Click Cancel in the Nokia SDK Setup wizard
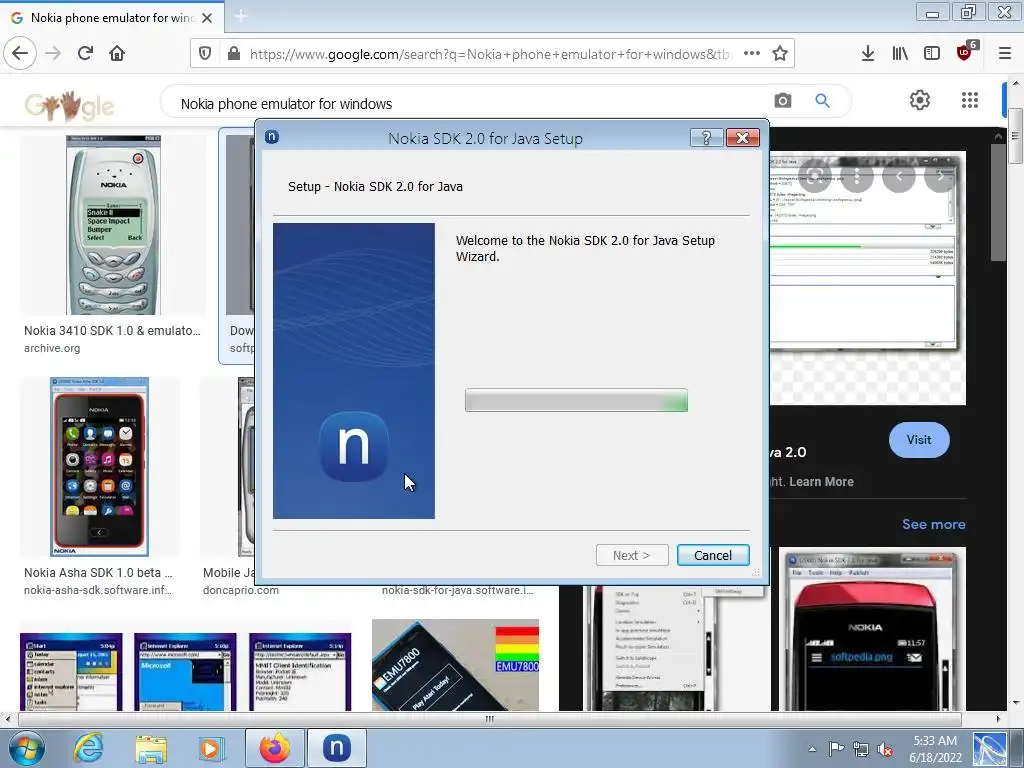This screenshot has width=1024, height=768. click(x=713, y=555)
